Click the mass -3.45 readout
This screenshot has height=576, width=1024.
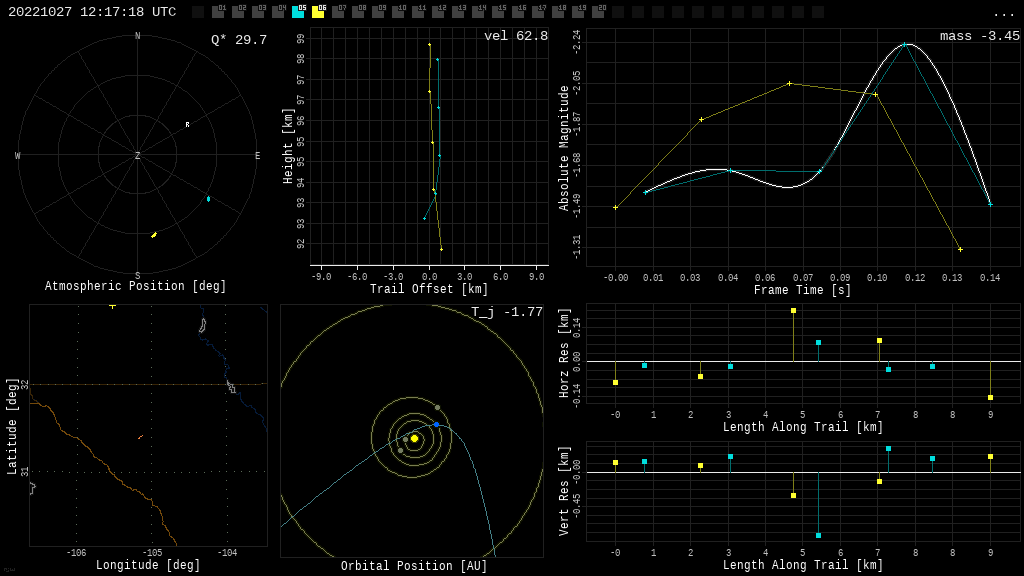(x=979, y=36)
